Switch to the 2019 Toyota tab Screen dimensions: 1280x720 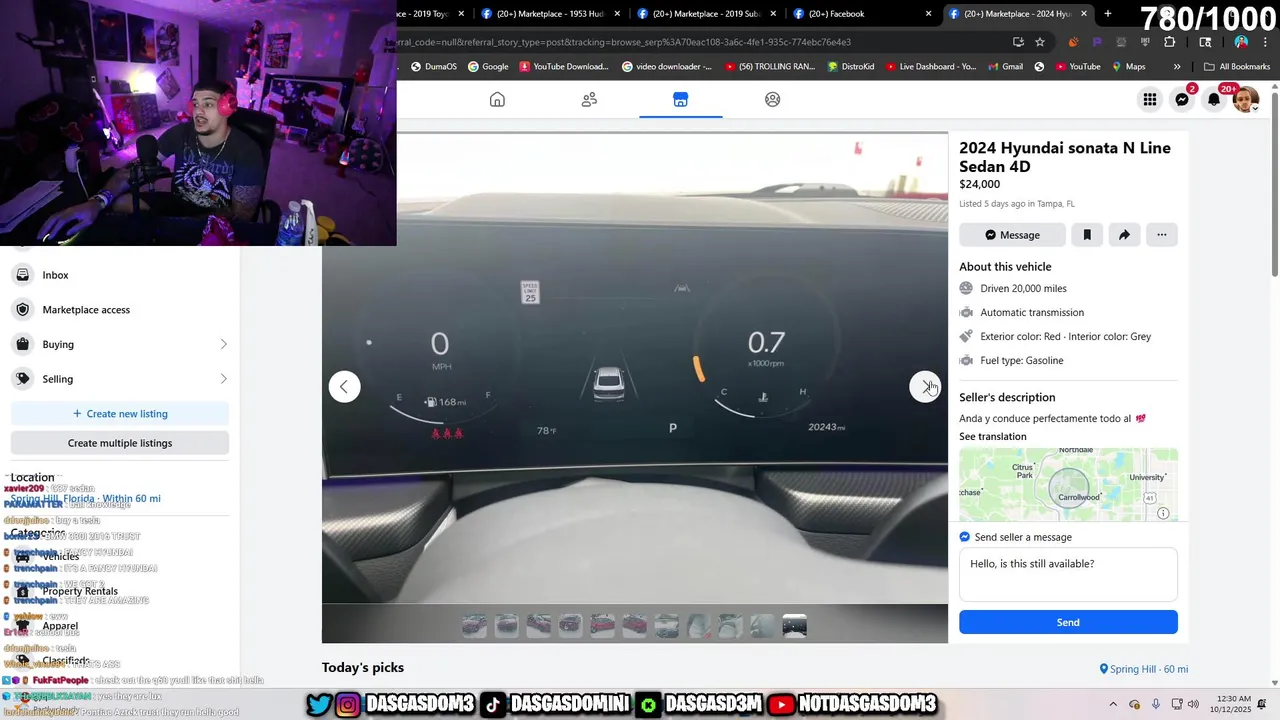(426, 14)
